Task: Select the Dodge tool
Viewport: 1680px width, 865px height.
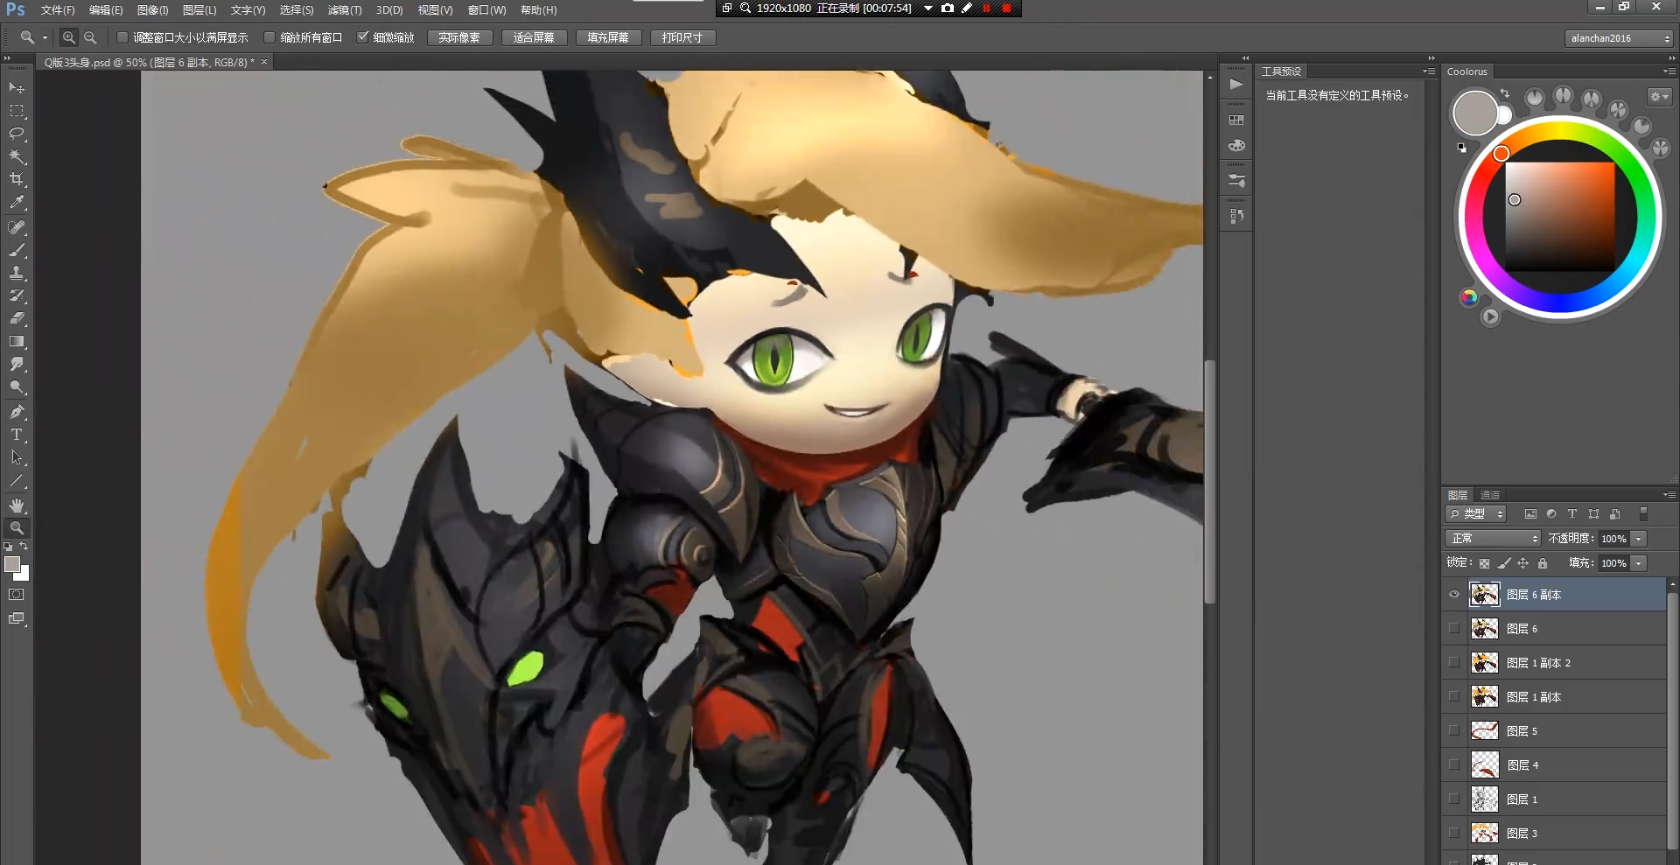Action: coord(17,388)
